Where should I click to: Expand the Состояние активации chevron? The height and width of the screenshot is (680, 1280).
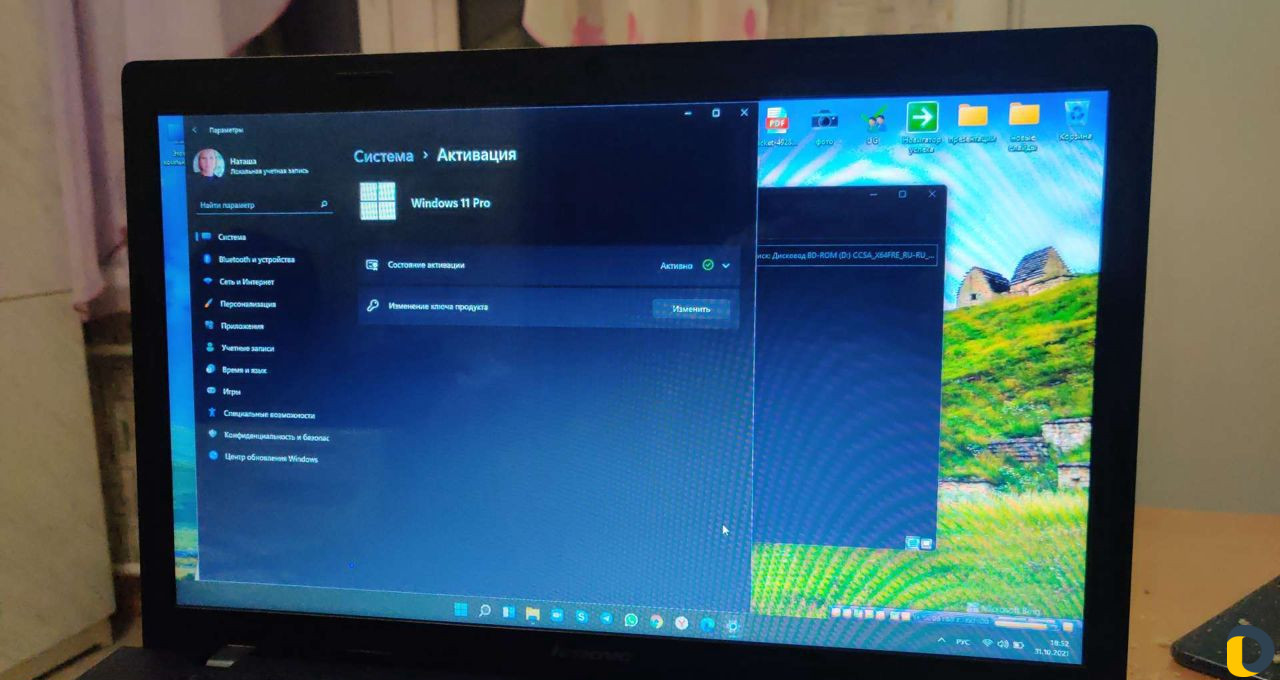tap(726, 266)
